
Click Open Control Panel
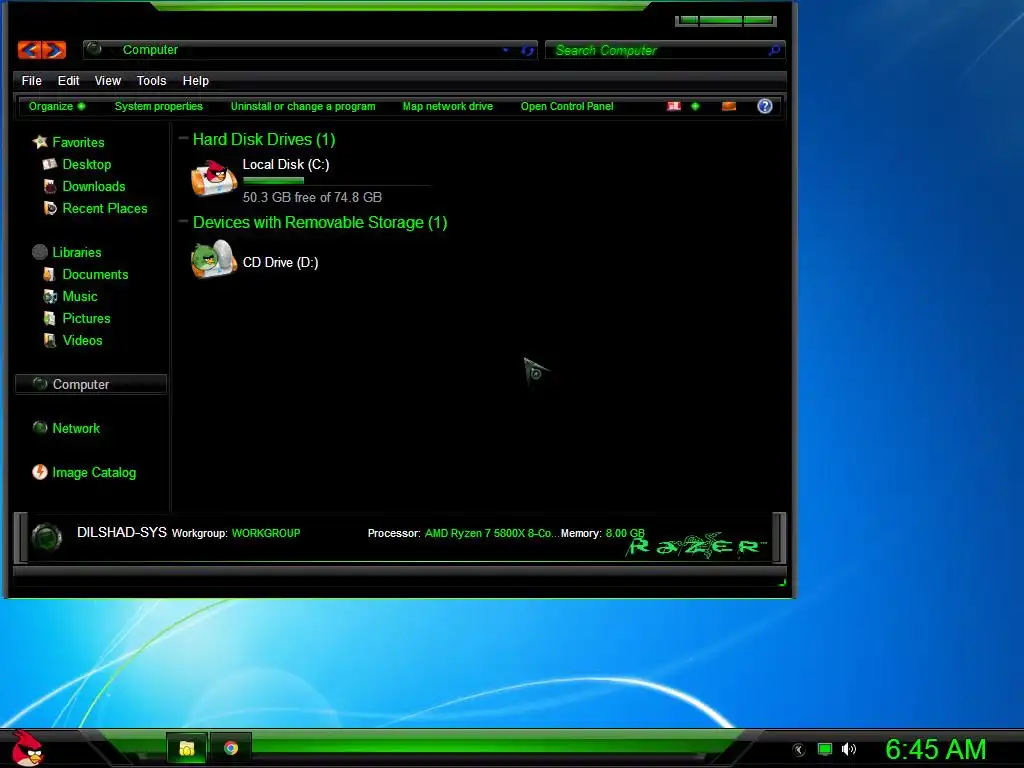[x=567, y=106]
